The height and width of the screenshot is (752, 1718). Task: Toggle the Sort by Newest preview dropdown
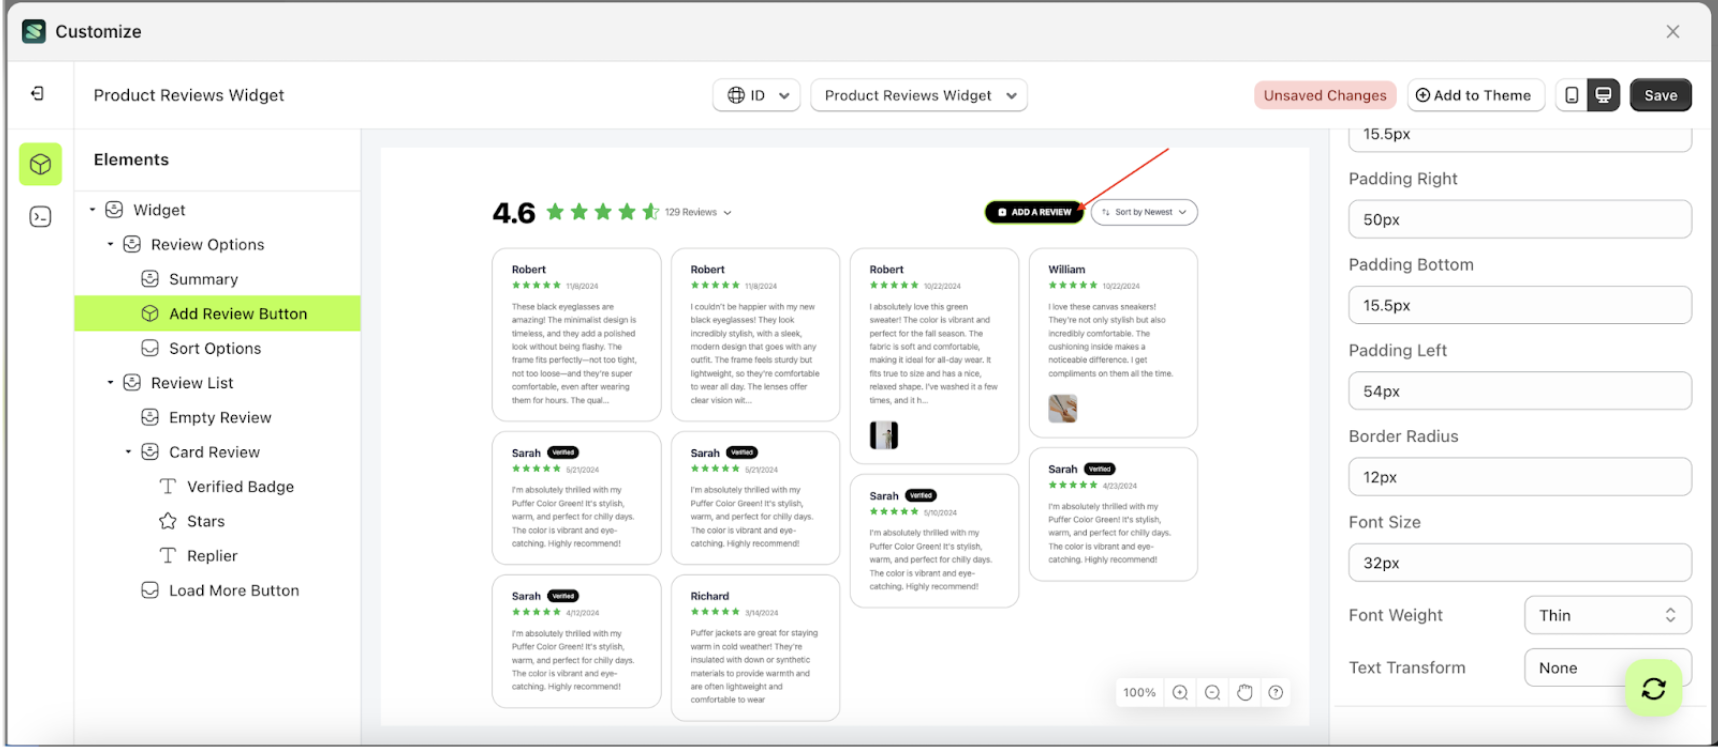pos(1144,213)
